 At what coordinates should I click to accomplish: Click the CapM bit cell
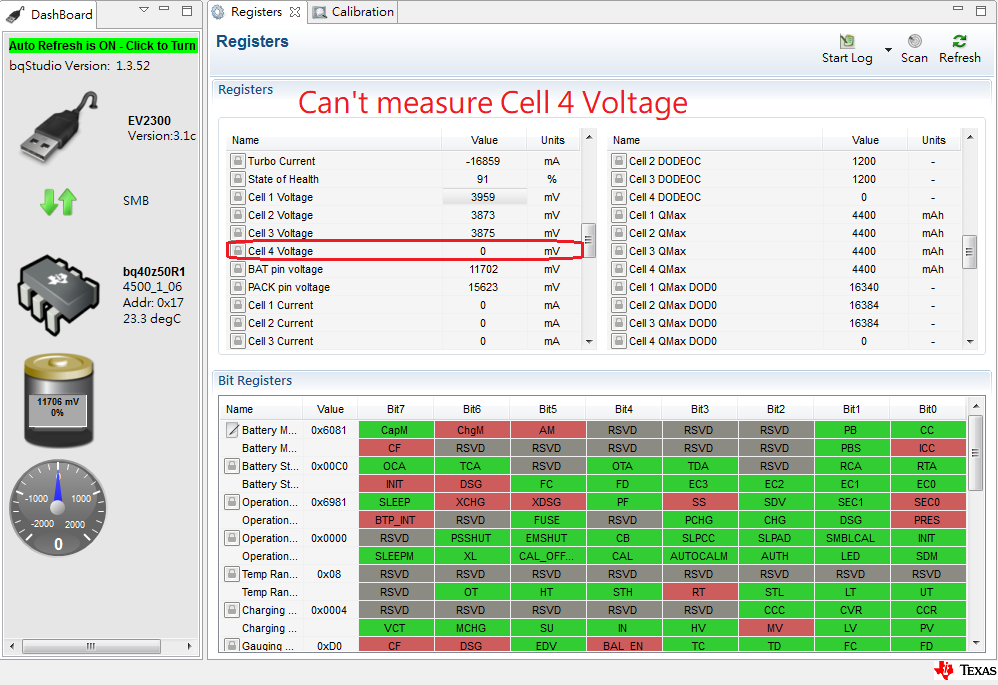tap(395, 430)
